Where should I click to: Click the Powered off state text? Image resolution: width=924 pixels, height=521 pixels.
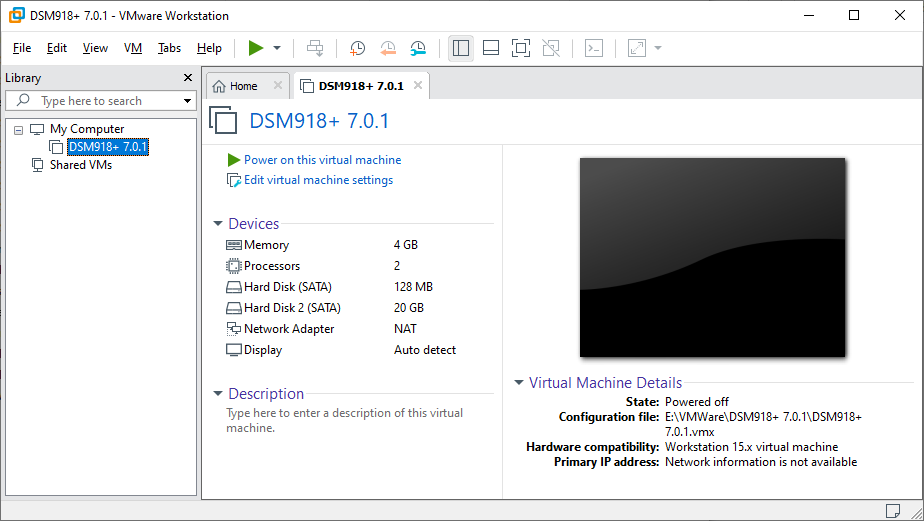[x=697, y=402]
